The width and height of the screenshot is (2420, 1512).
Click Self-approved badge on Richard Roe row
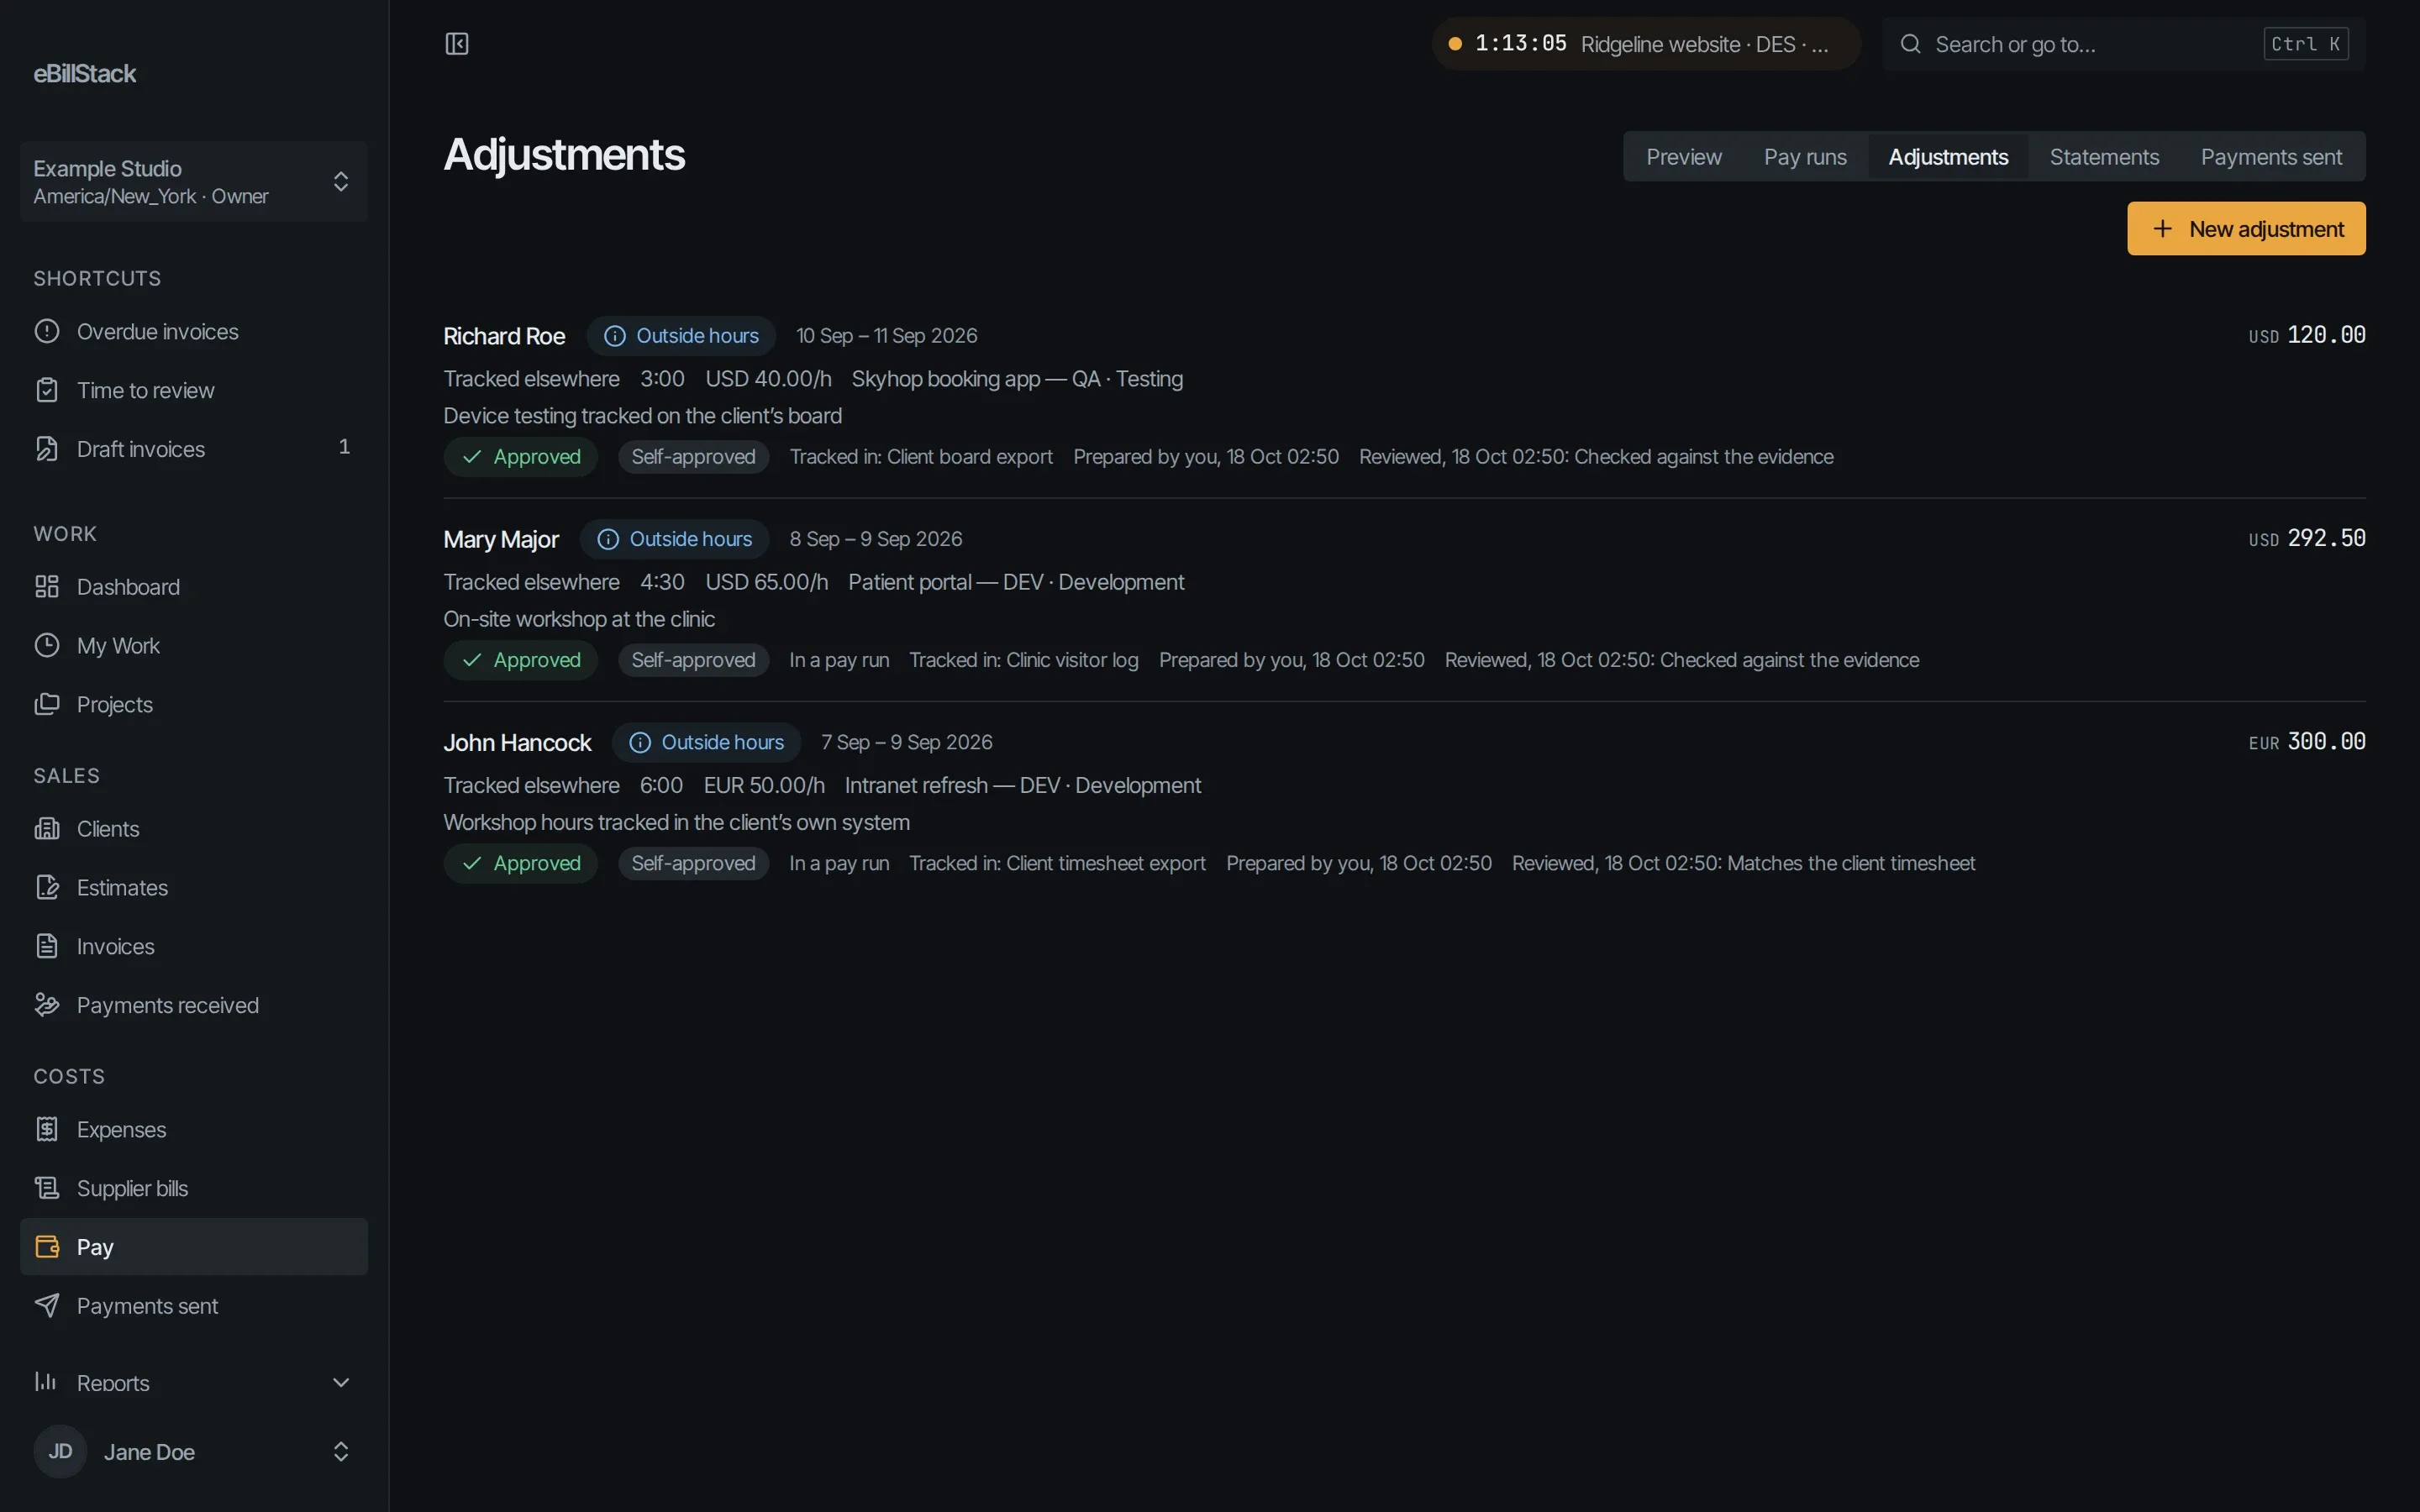point(693,457)
